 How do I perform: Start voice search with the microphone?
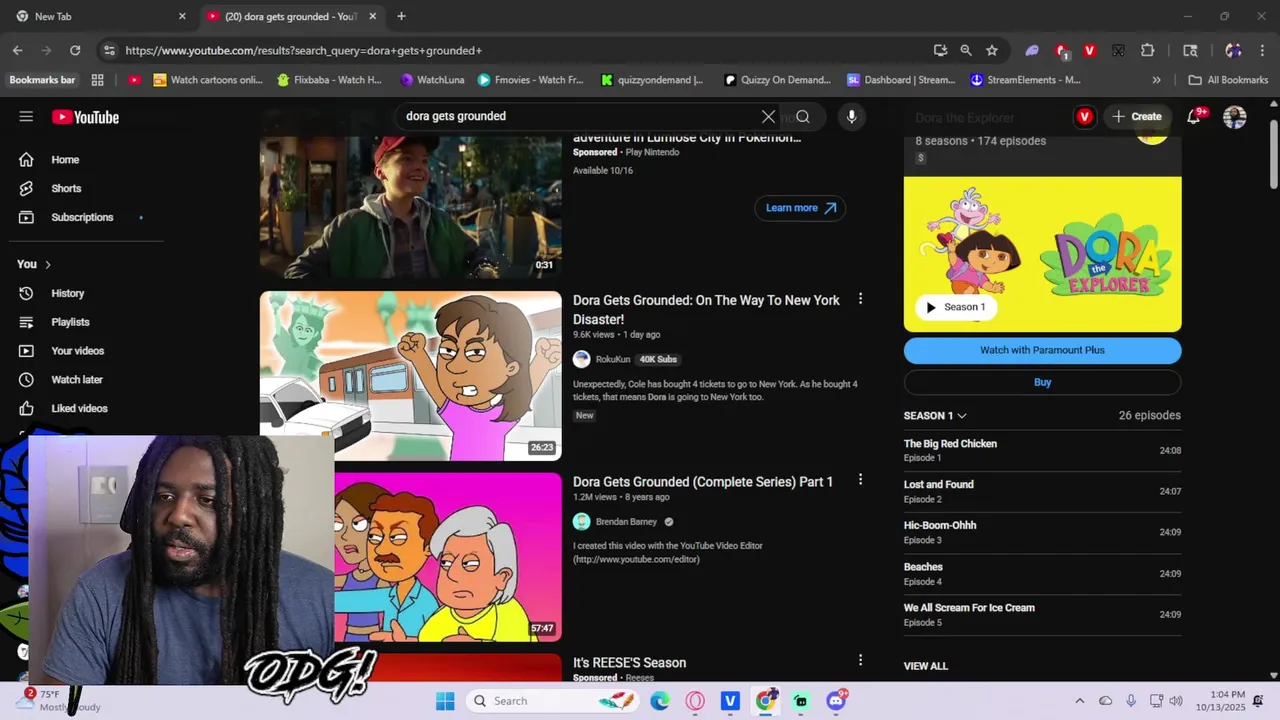851,117
